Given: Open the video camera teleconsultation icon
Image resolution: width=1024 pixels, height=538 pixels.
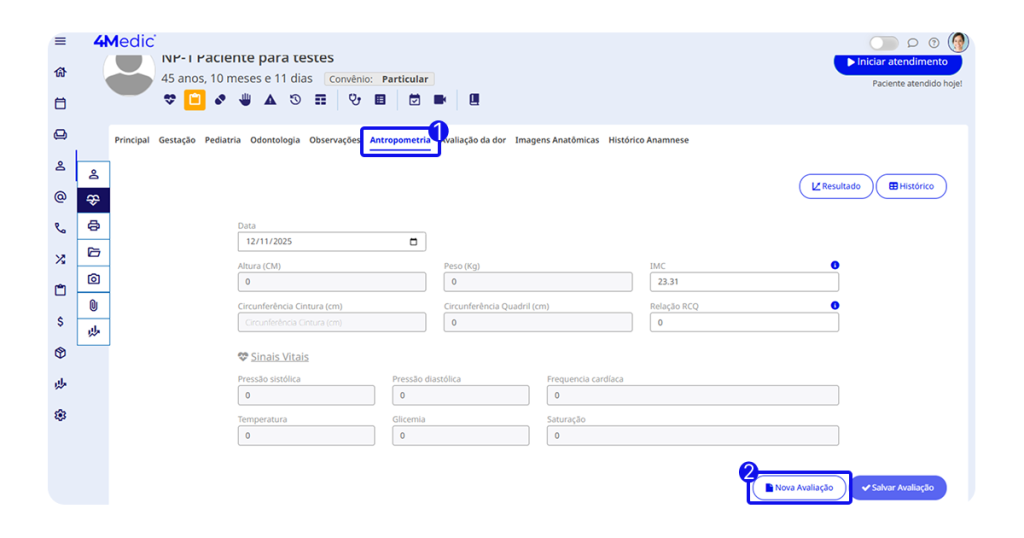Looking at the screenshot, I should (440, 100).
